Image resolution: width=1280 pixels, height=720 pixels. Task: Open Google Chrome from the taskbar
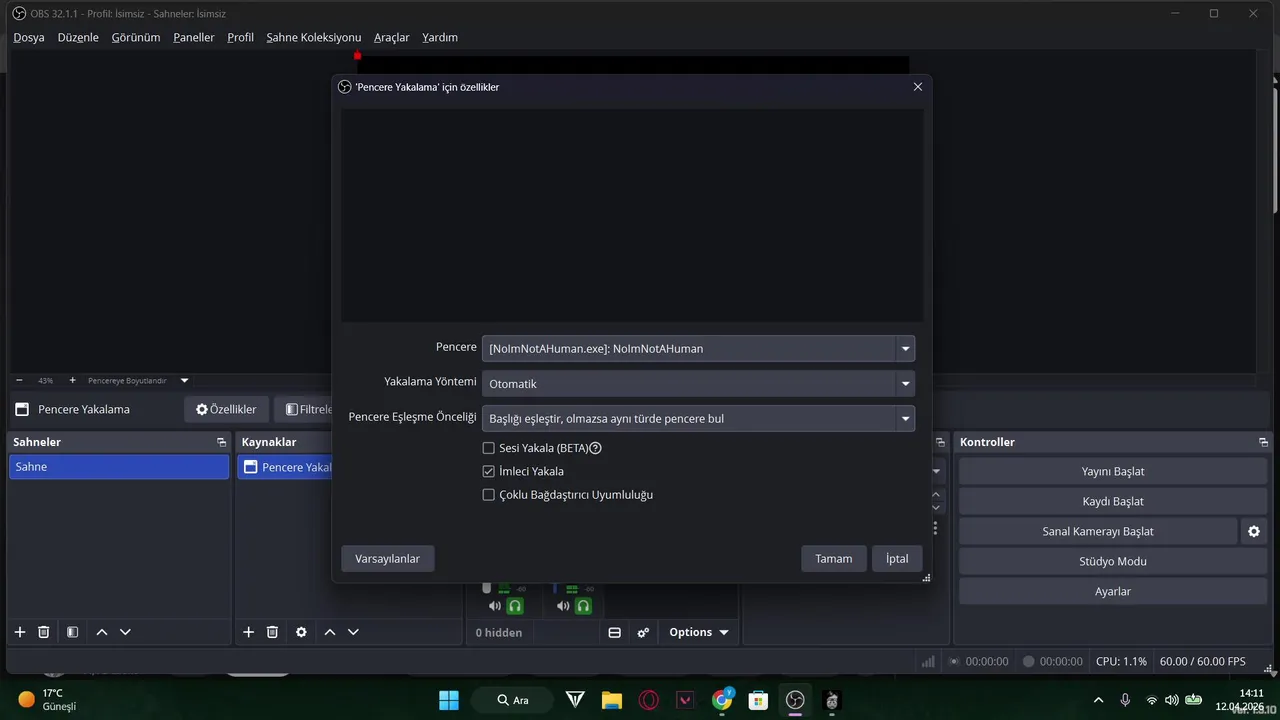722,700
